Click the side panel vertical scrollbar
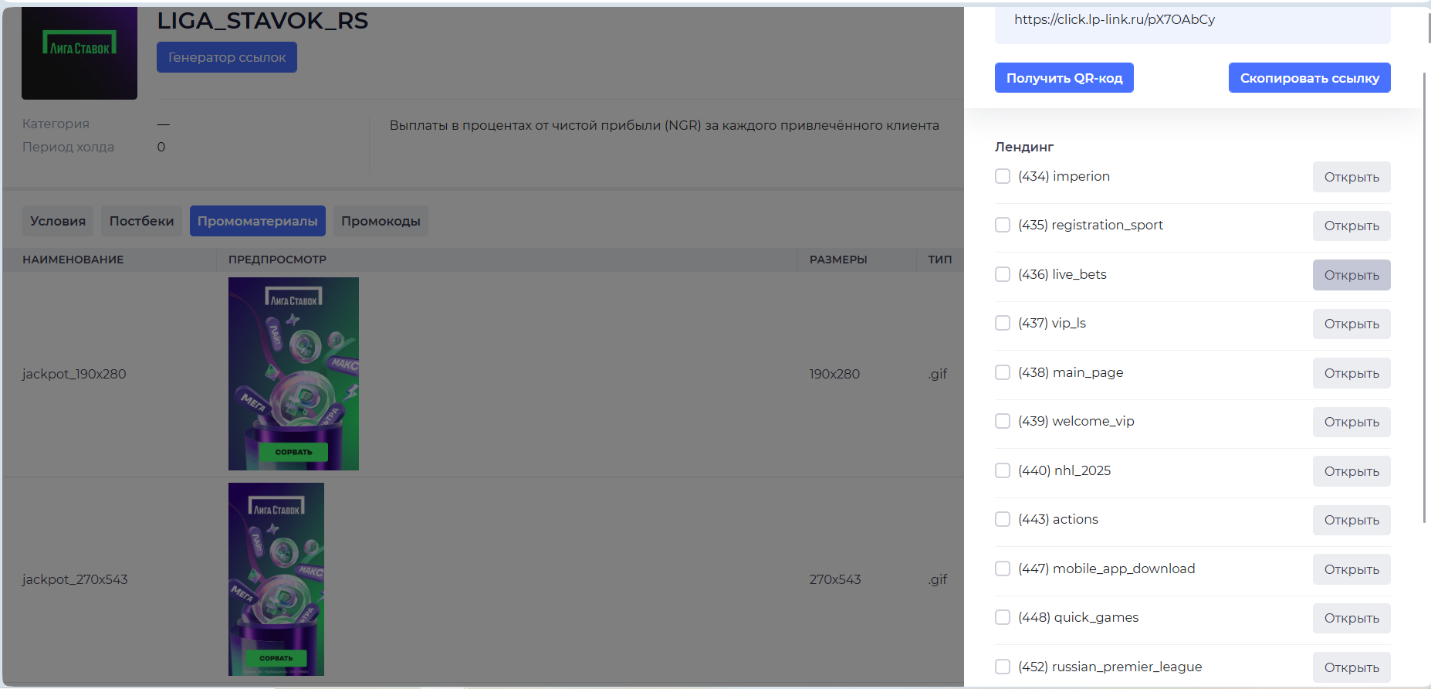Screen dimensions: 1431x689 1424,300
